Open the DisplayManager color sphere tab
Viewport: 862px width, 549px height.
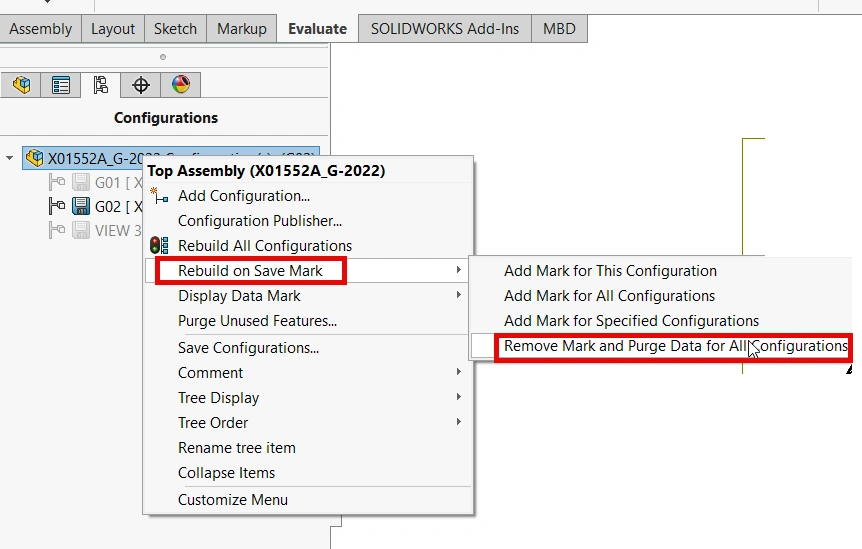coord(180,85)
